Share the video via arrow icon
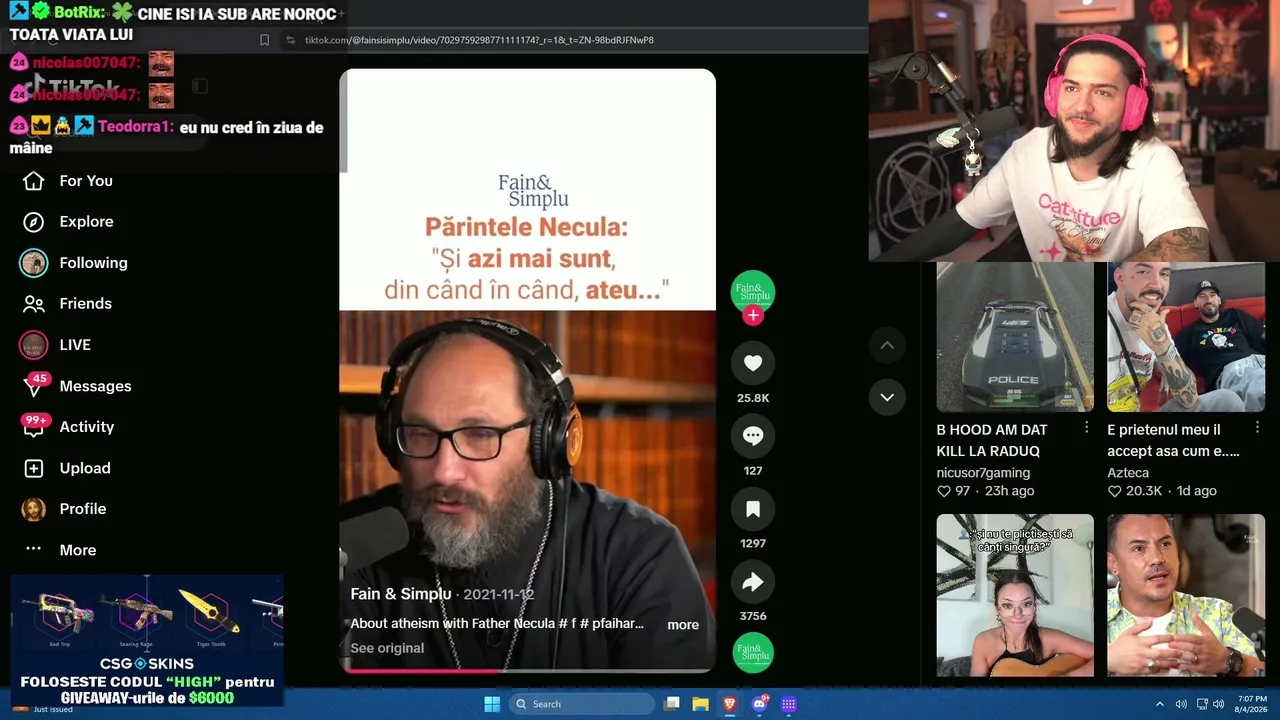 point(753,582)
